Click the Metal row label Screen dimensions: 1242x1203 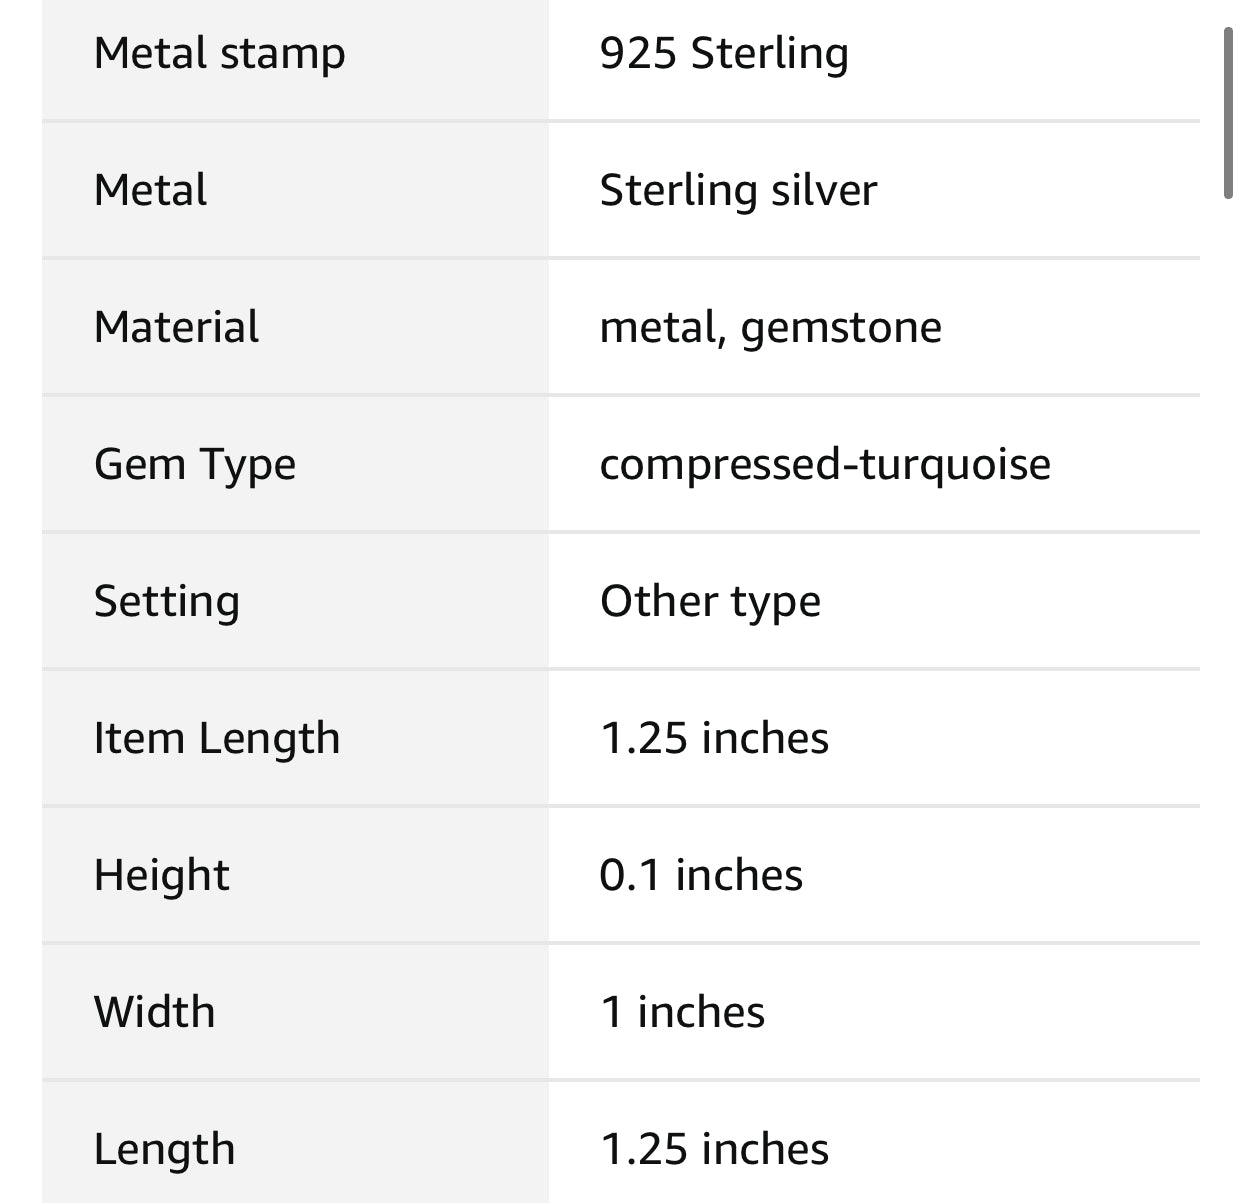(x=150, y=190)
